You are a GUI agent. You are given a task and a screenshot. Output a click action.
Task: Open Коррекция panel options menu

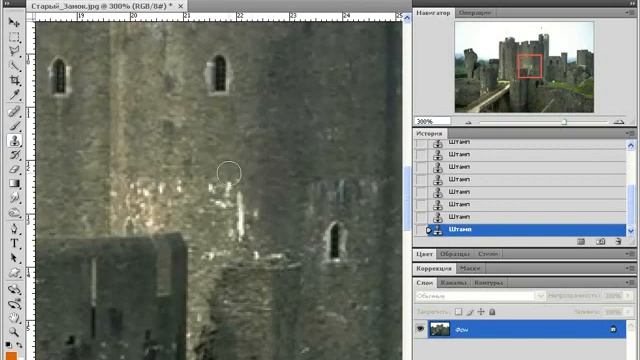click(x=630, y=268)
